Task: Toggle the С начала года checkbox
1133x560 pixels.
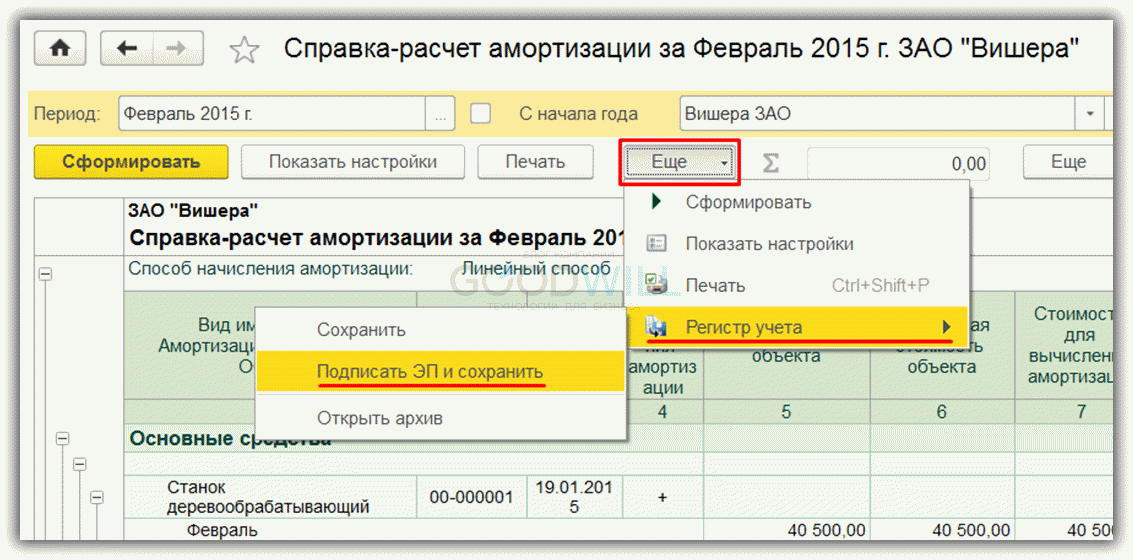Action: 481,114
